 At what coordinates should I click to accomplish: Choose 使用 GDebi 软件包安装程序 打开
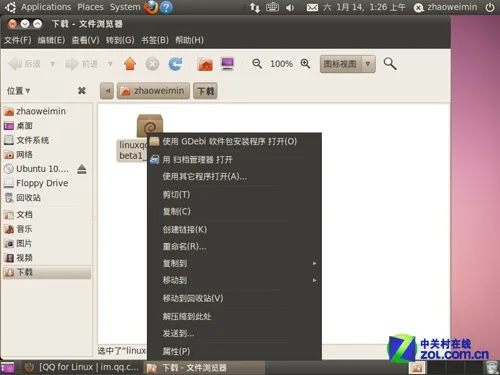(x=234, y=141)
